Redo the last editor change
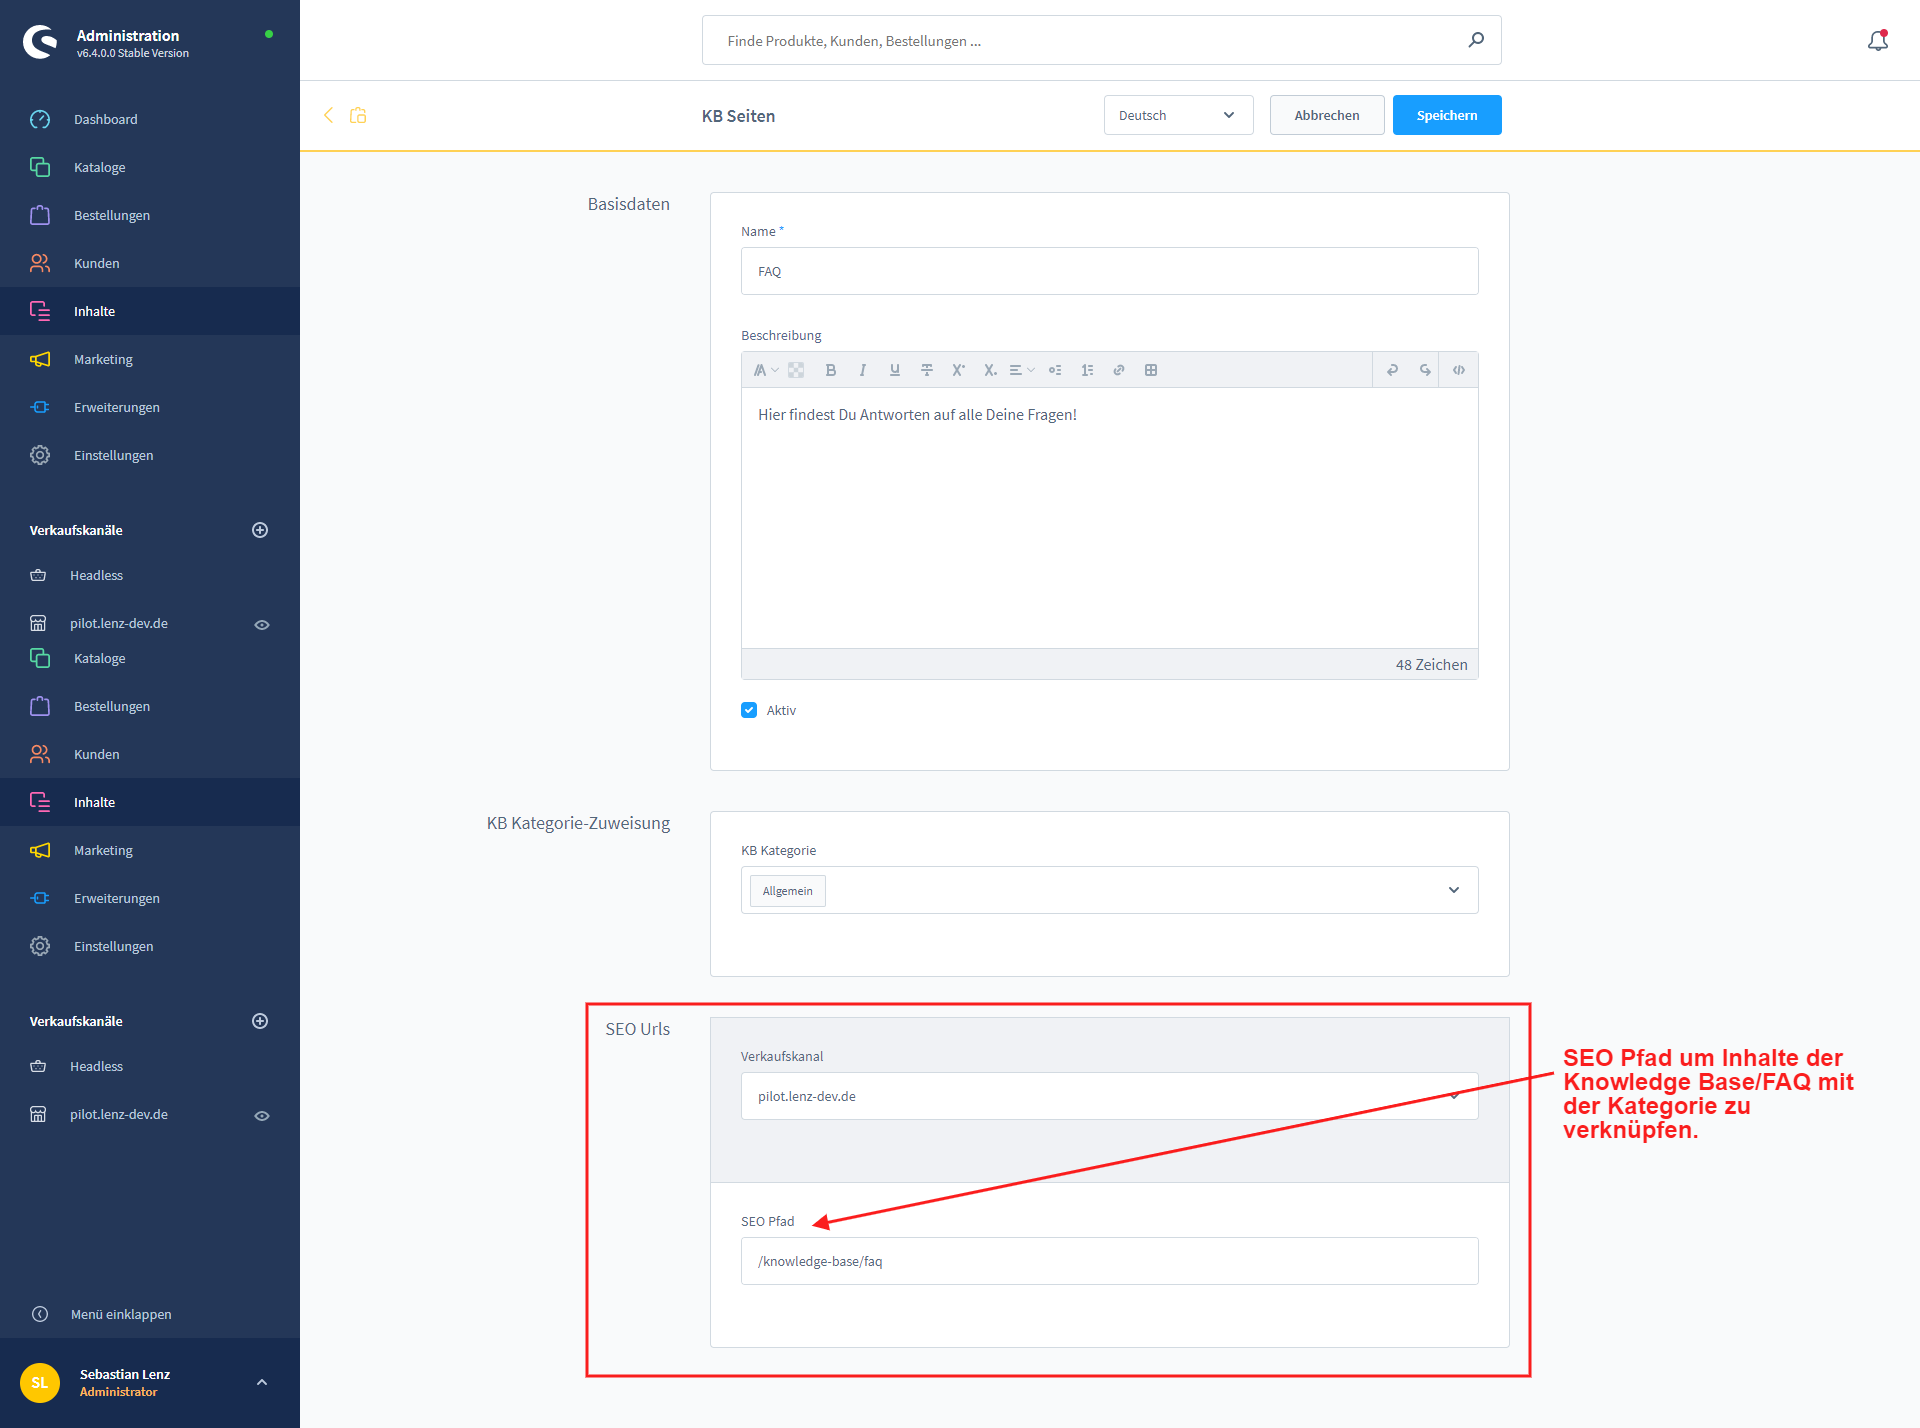Screen dimensions: 1920x1428 tap(1424, 370)
